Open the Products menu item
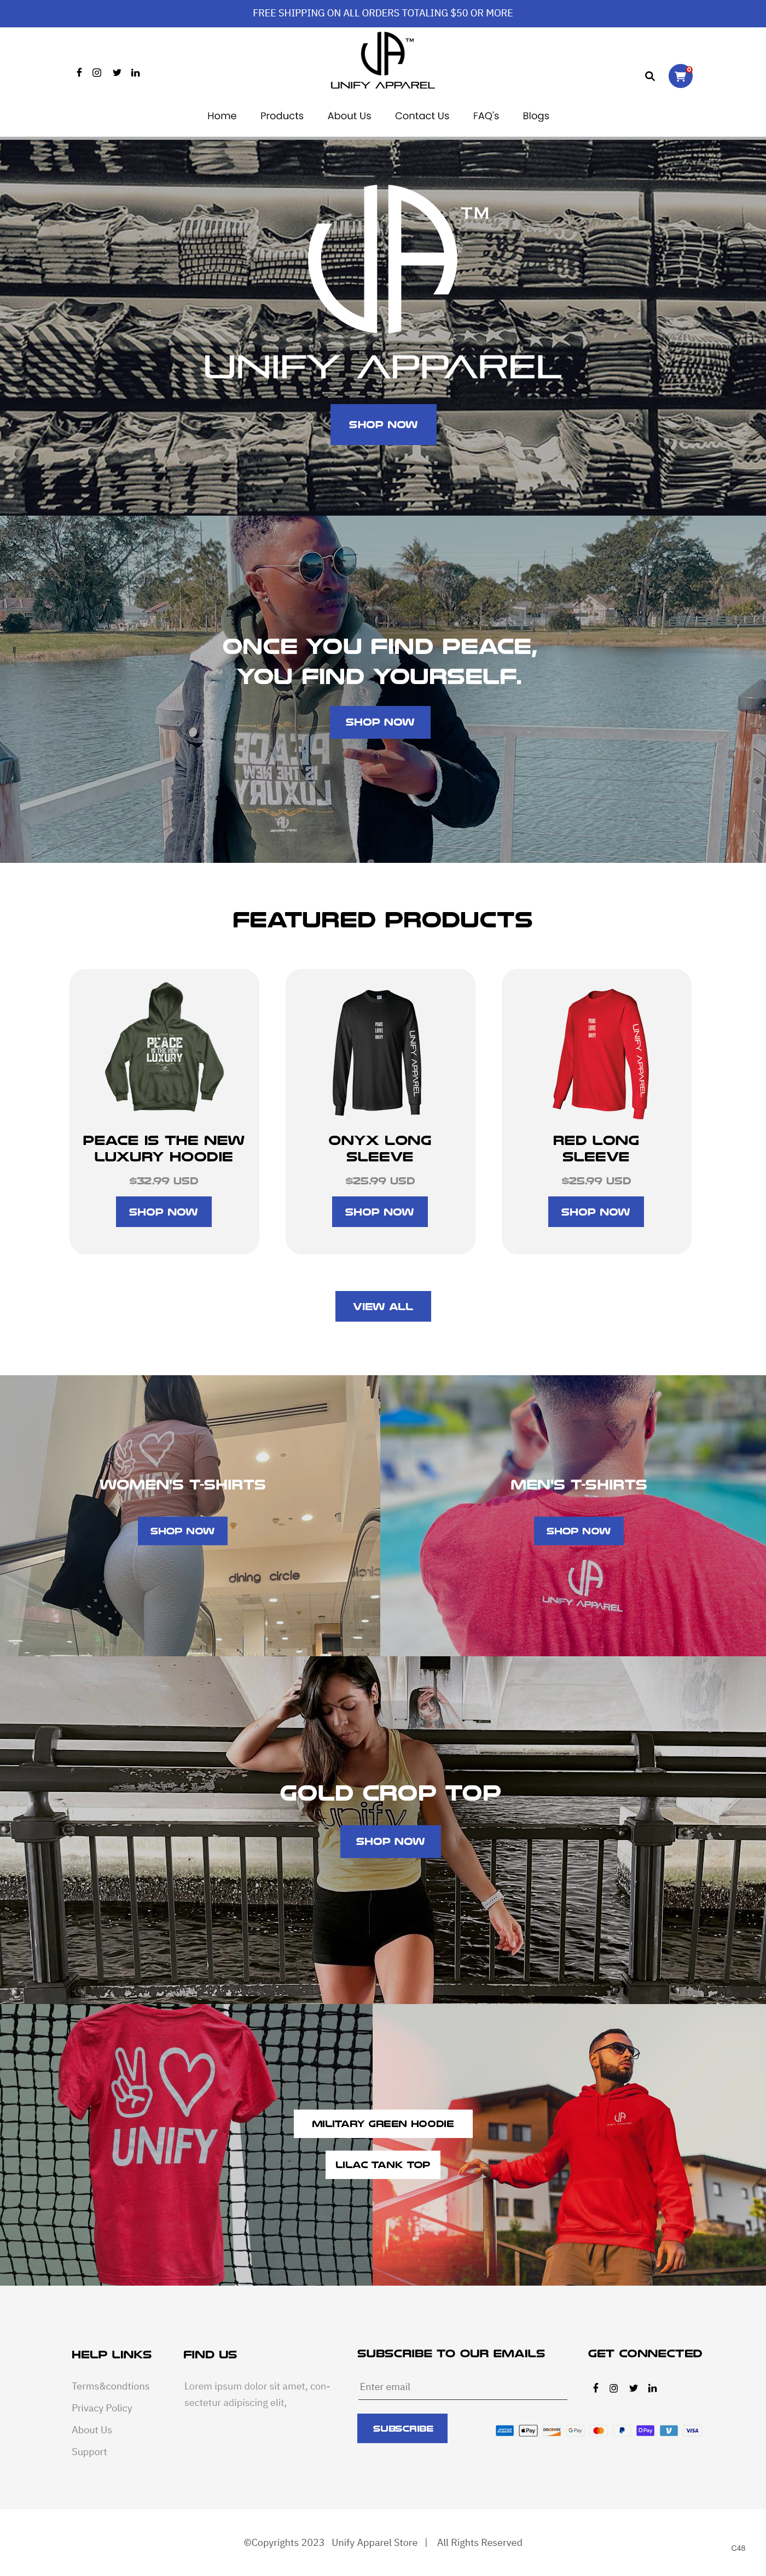This screenshot has width=766, height=2576. [282, 116]
